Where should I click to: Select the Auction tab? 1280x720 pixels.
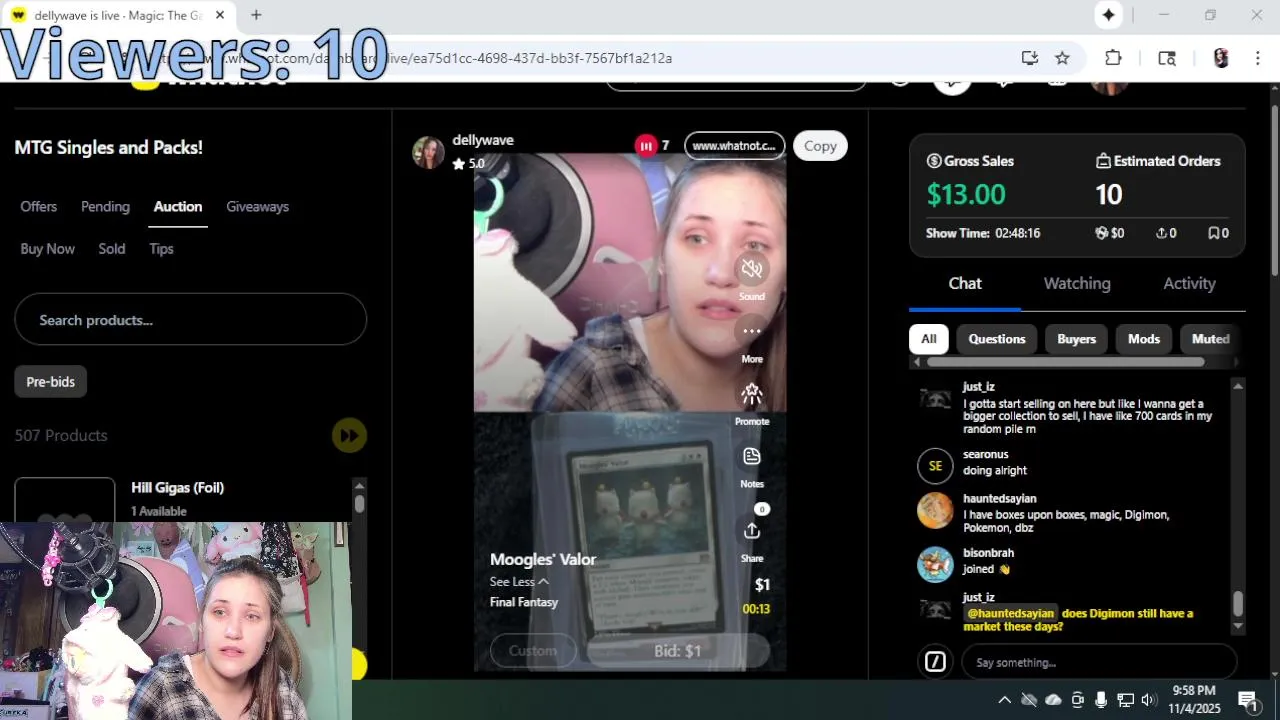click(178, 206)
